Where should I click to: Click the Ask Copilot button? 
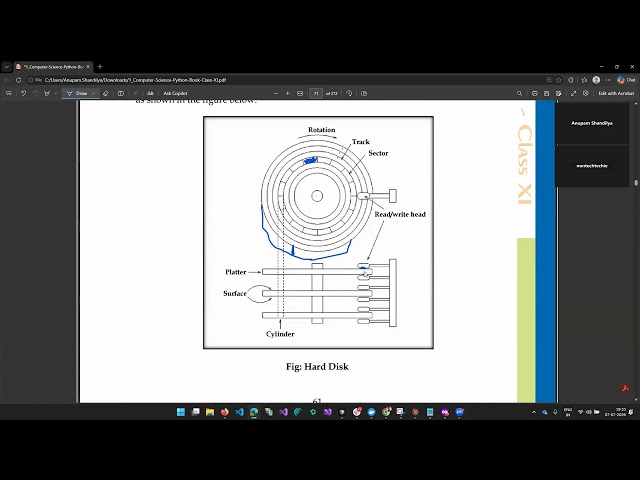coord(175,93)
